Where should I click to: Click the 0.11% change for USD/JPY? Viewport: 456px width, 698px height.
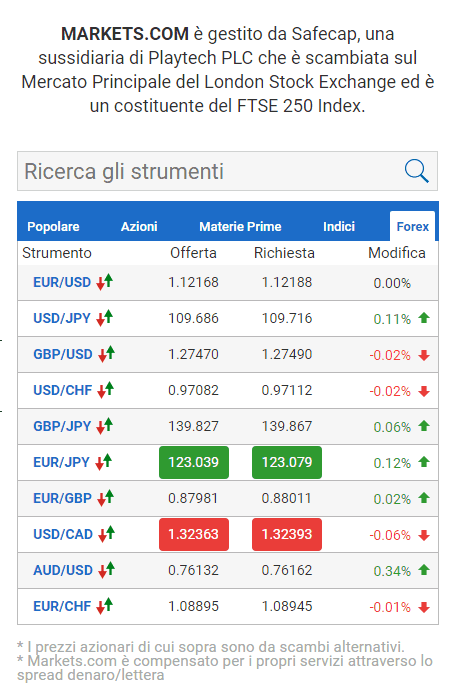tap(392, 319)
